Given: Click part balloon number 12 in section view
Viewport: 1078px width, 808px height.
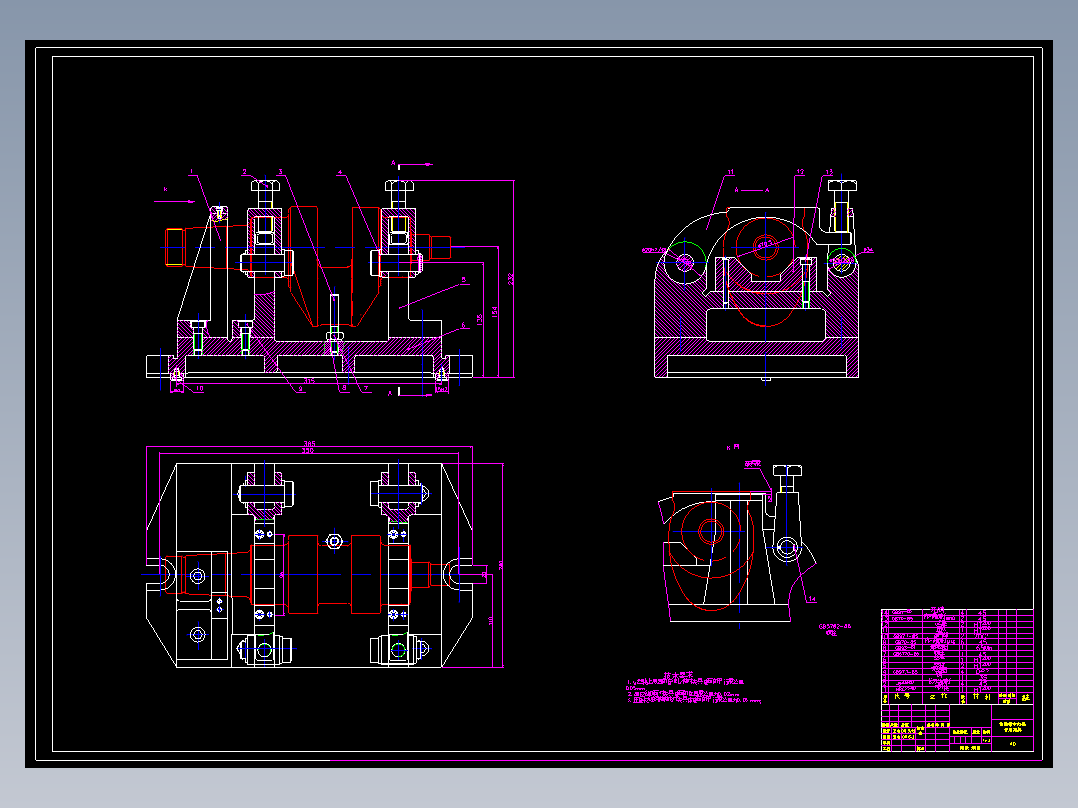Looking at the screenshot, I should 800,172.
